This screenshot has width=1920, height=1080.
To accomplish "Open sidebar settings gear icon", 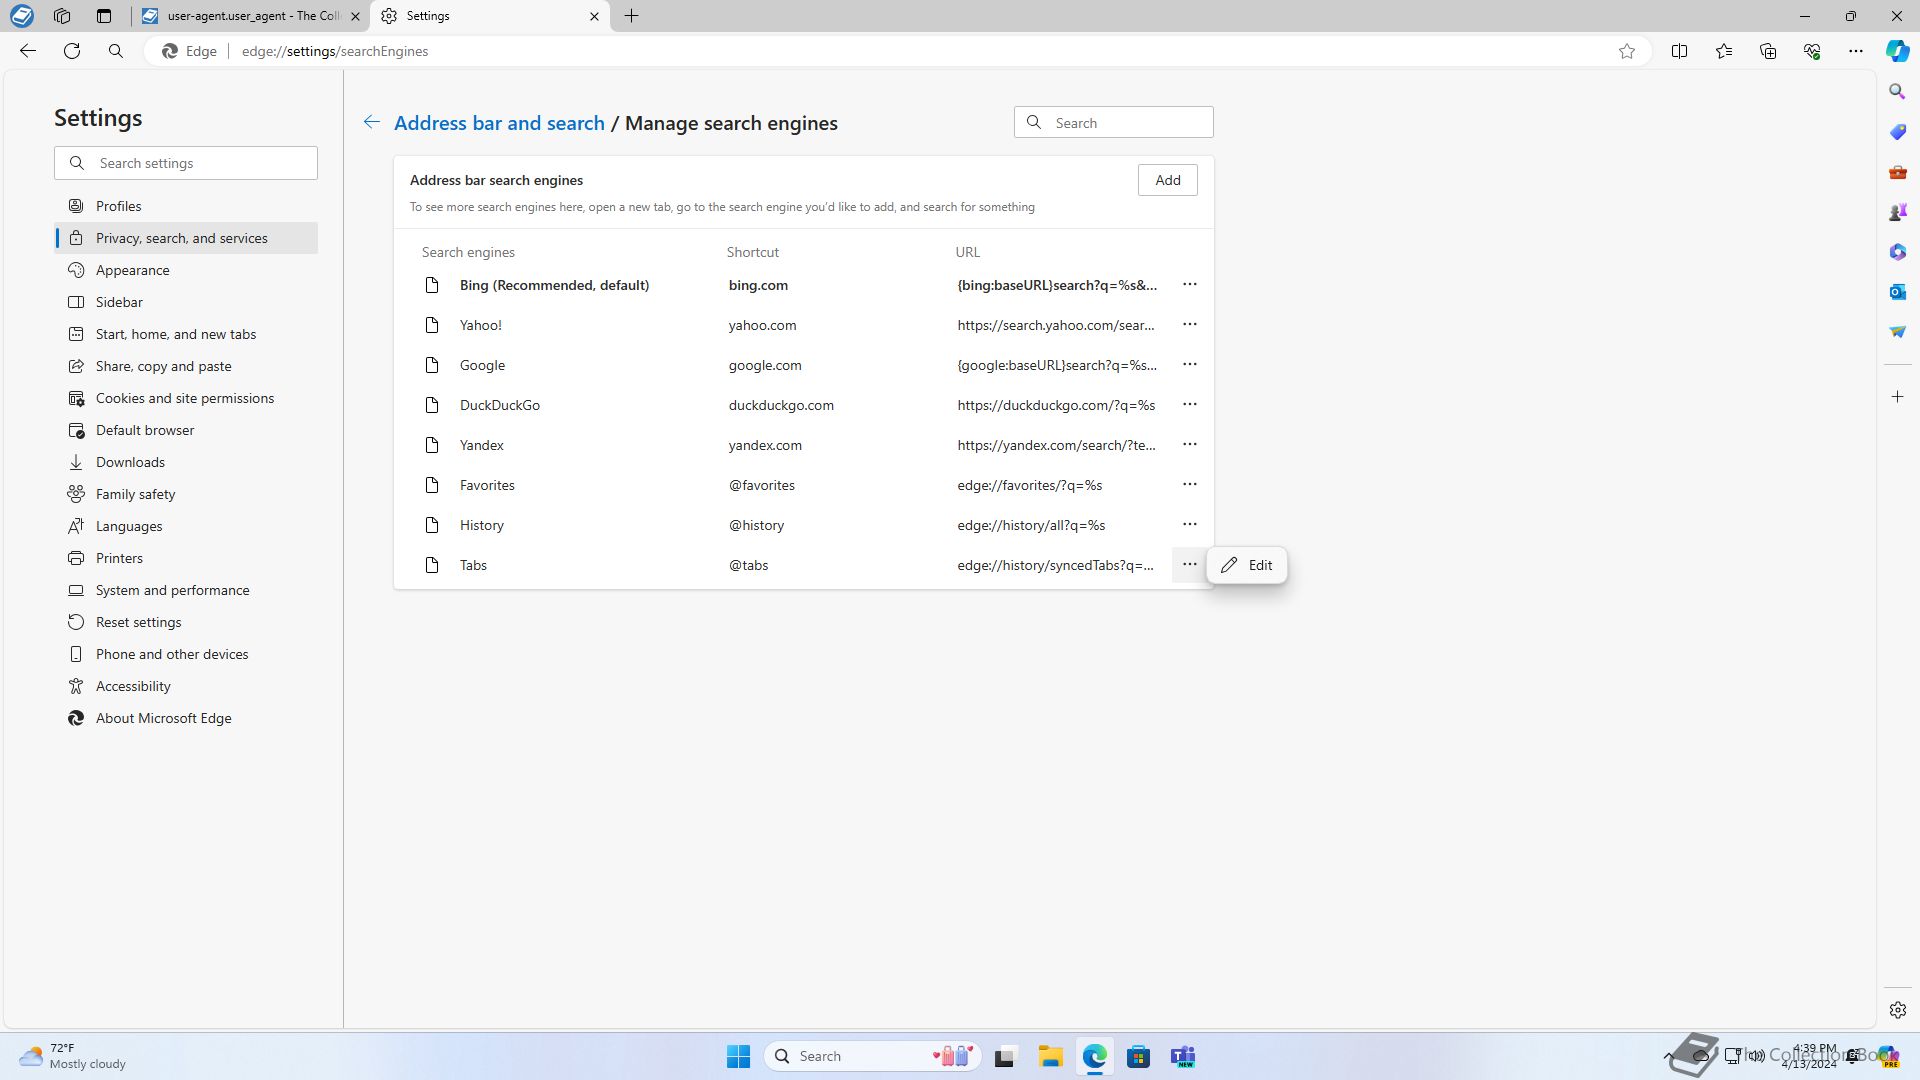I will click(1897, 1010).
